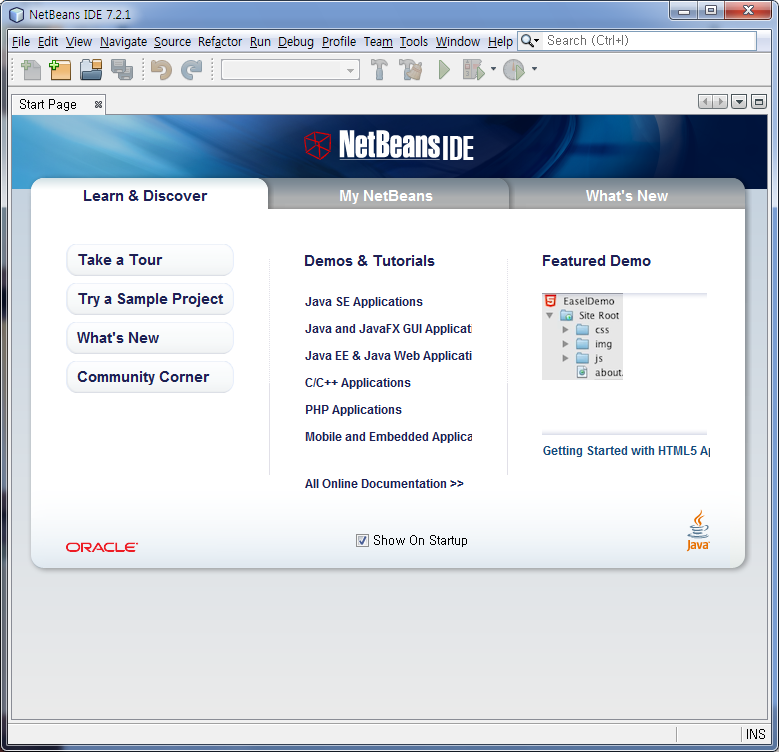779x752 pixels.
Task: Click the scroll documents right arrow
Action: tap(720, 102)
